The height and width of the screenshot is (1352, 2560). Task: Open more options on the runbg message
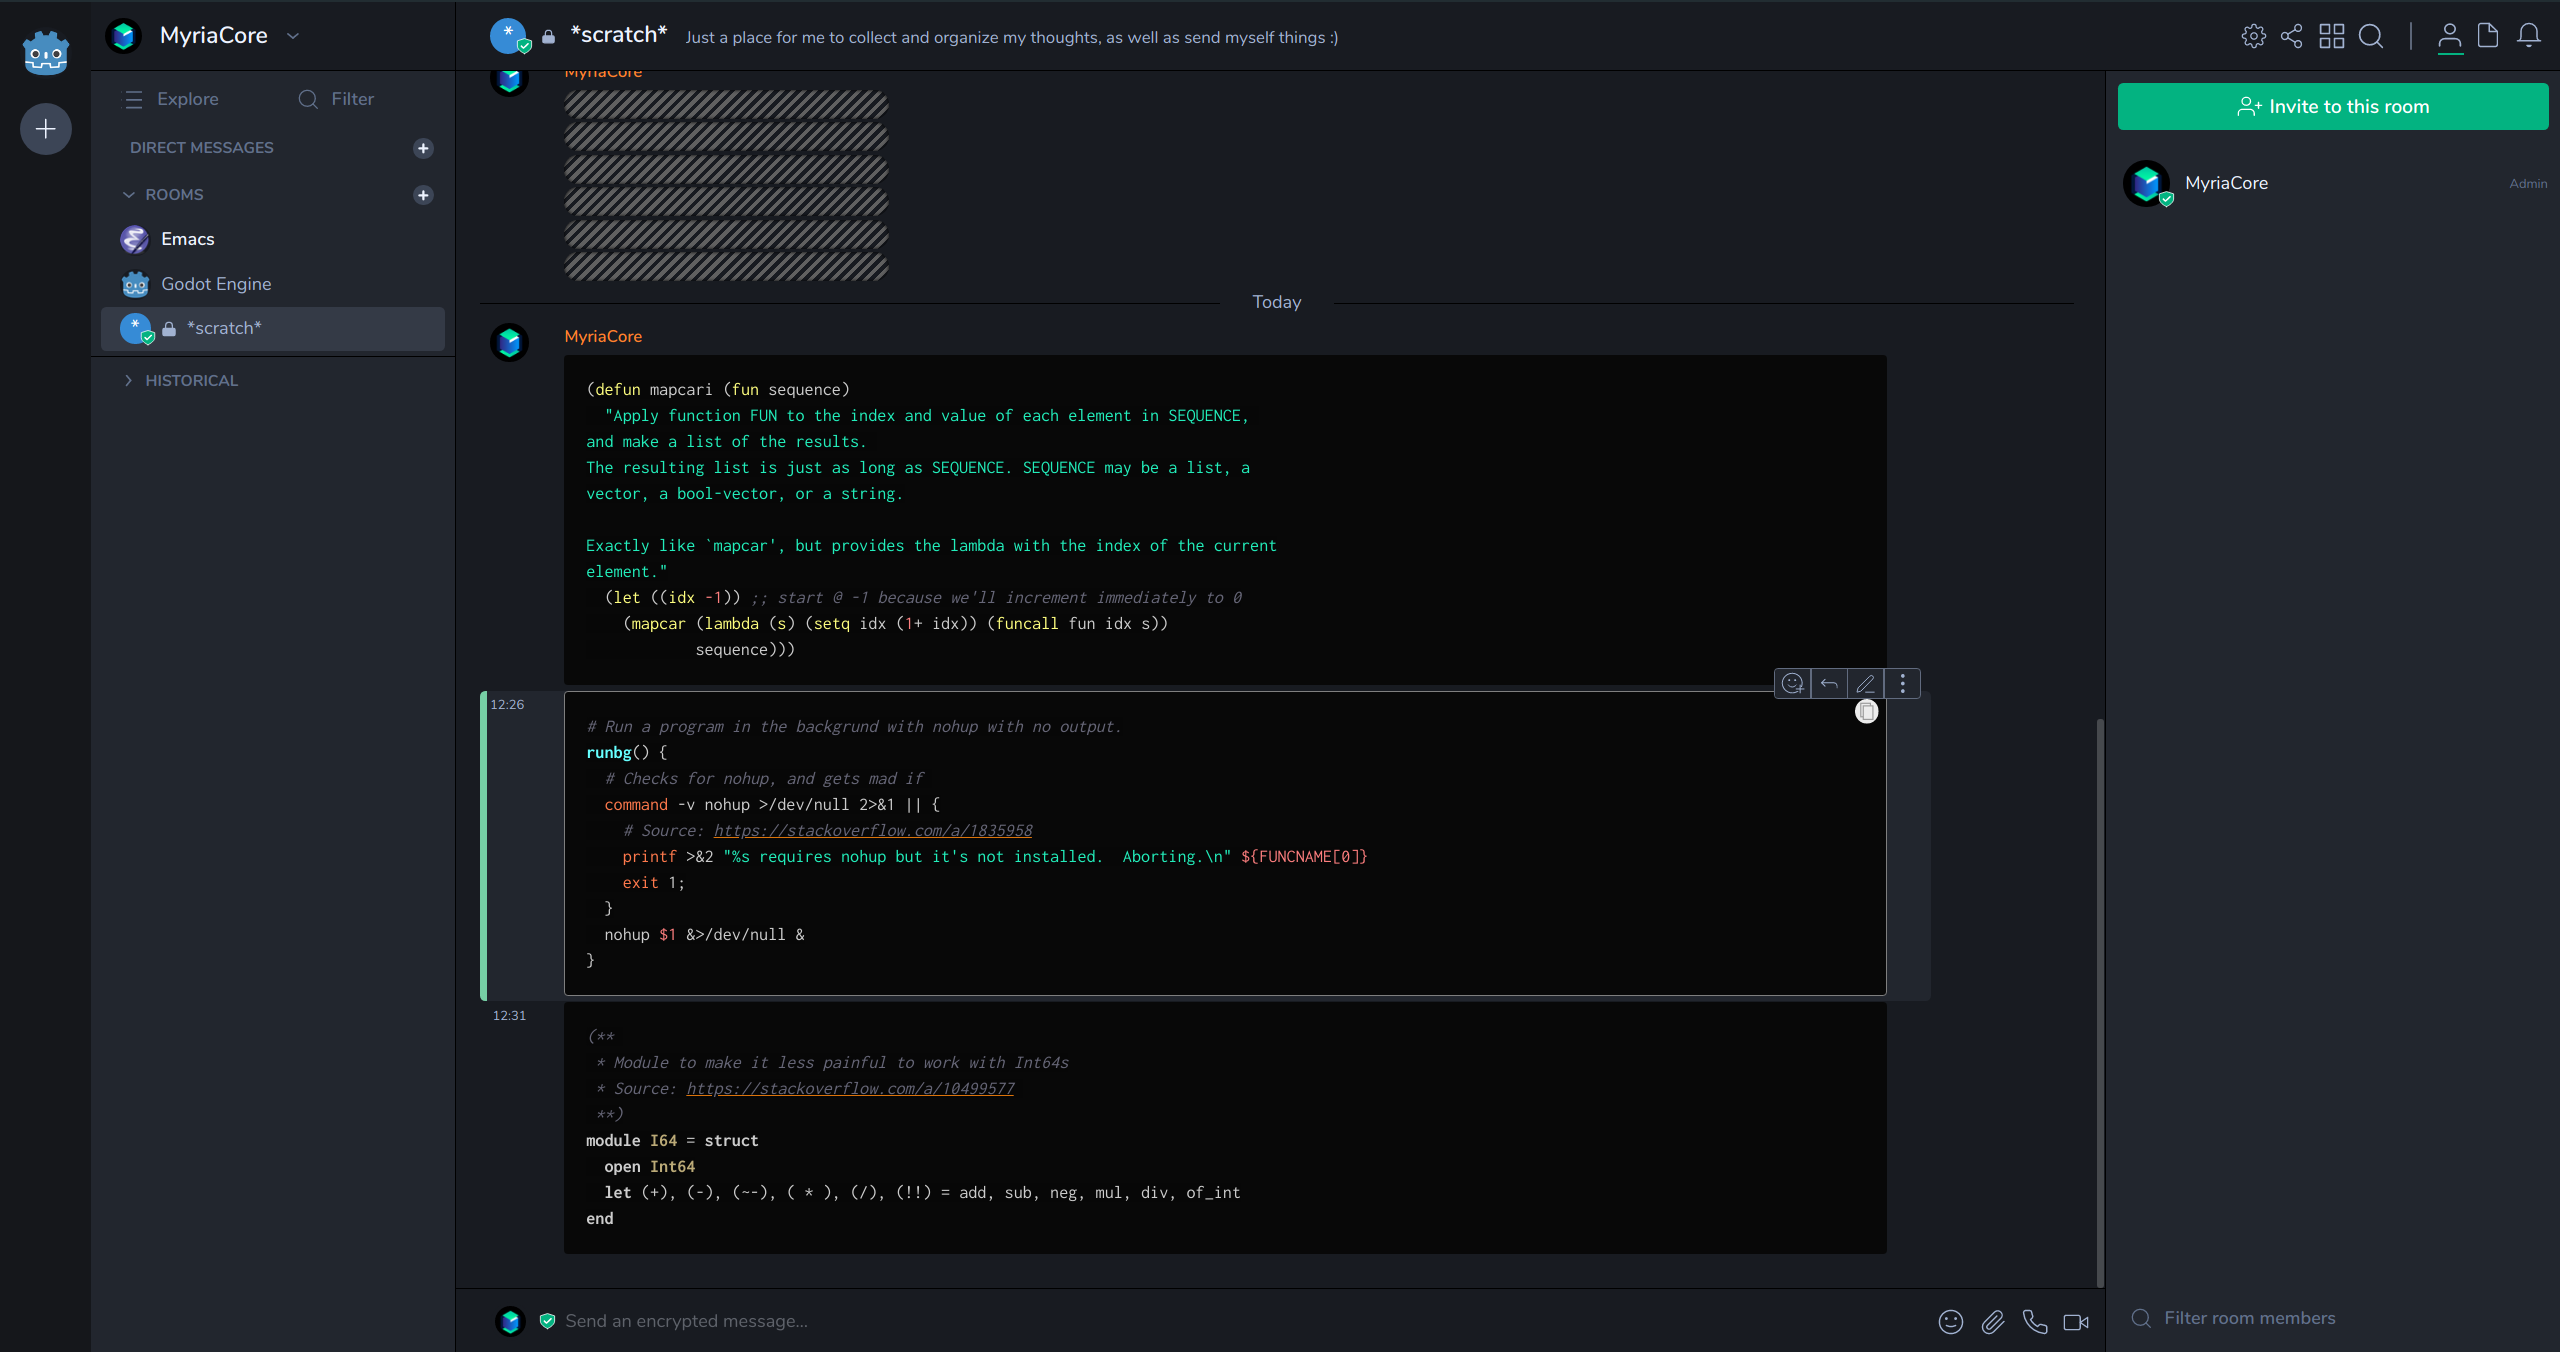click(x=1901, y=684)
